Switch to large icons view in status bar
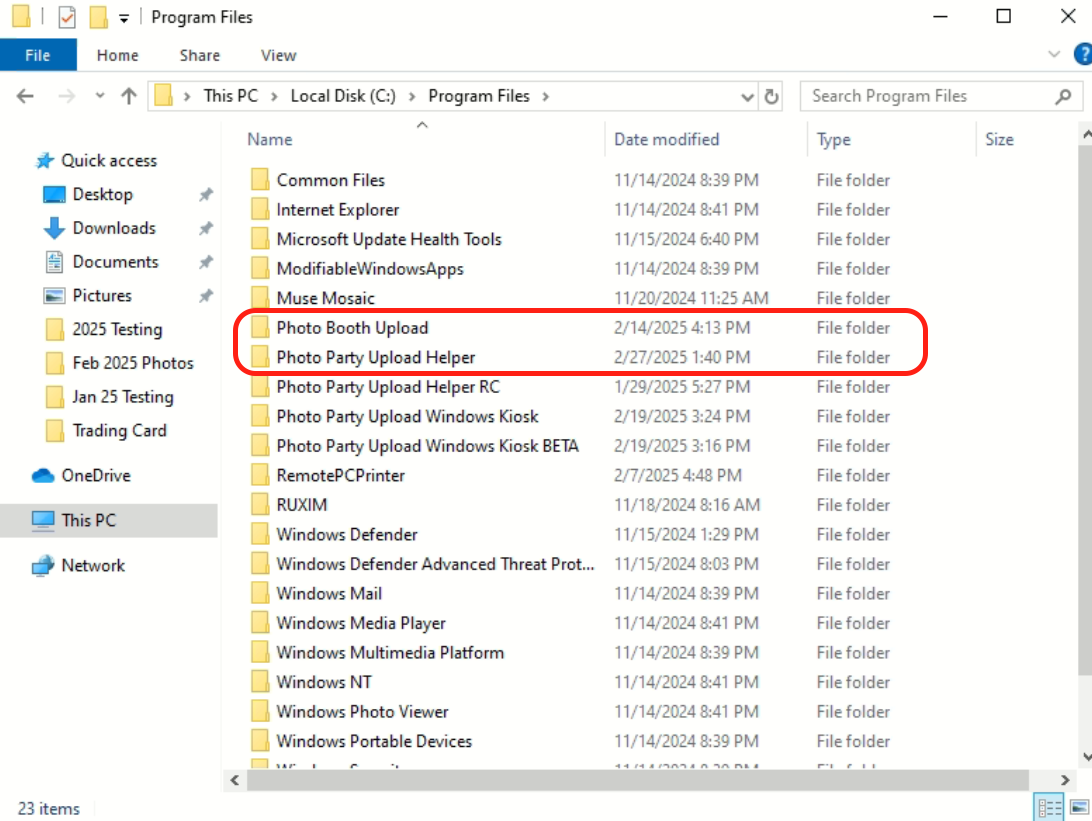1092x821 pixels. click(1079, 808)
